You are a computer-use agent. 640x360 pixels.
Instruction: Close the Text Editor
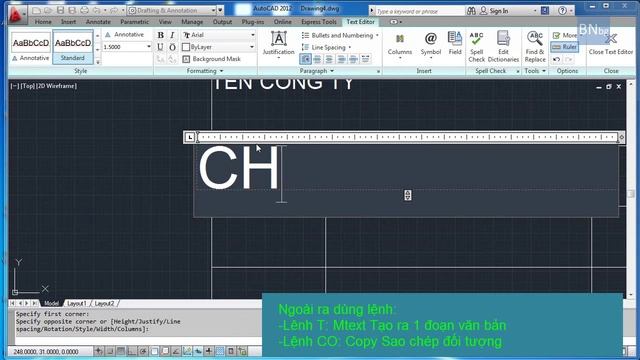(x=611, y=43)
